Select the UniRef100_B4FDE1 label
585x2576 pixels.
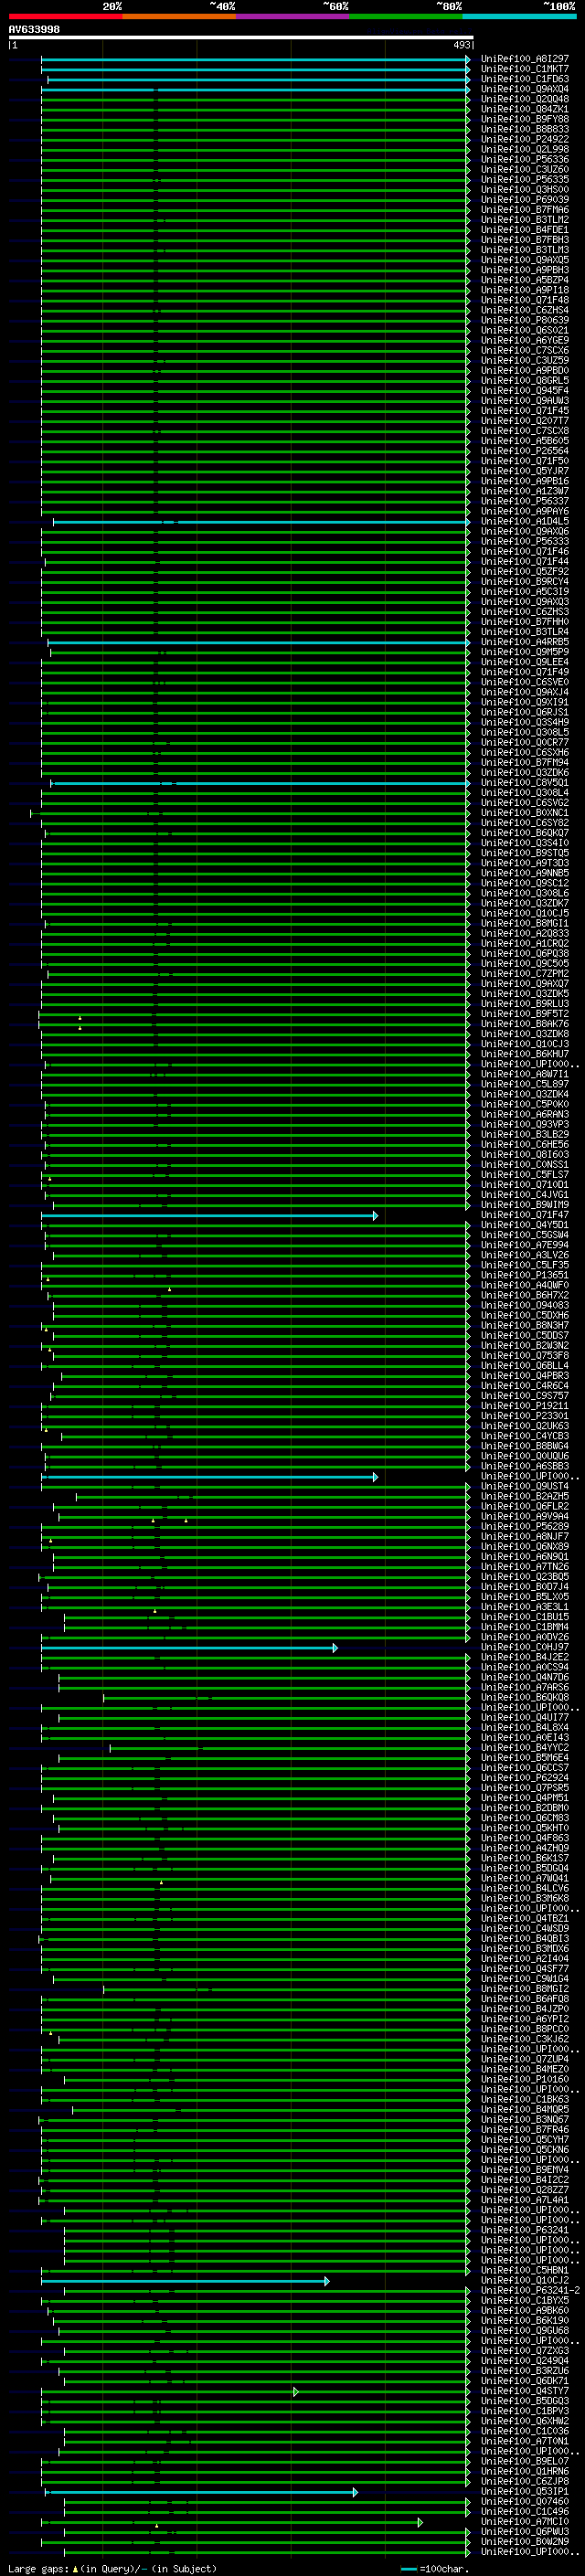[x=524, y=229]
